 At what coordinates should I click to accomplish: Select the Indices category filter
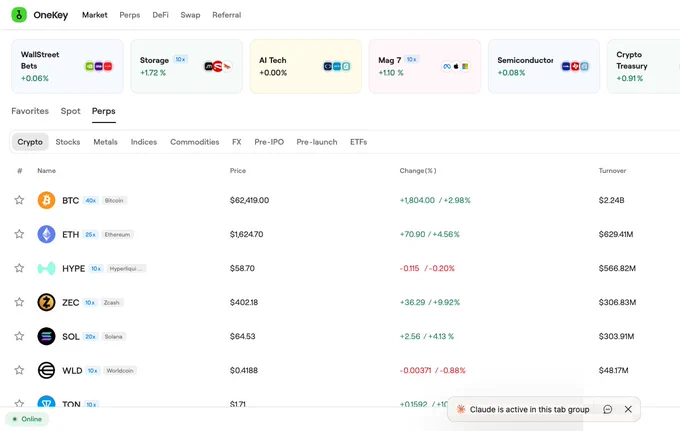(x=144, y=142)
